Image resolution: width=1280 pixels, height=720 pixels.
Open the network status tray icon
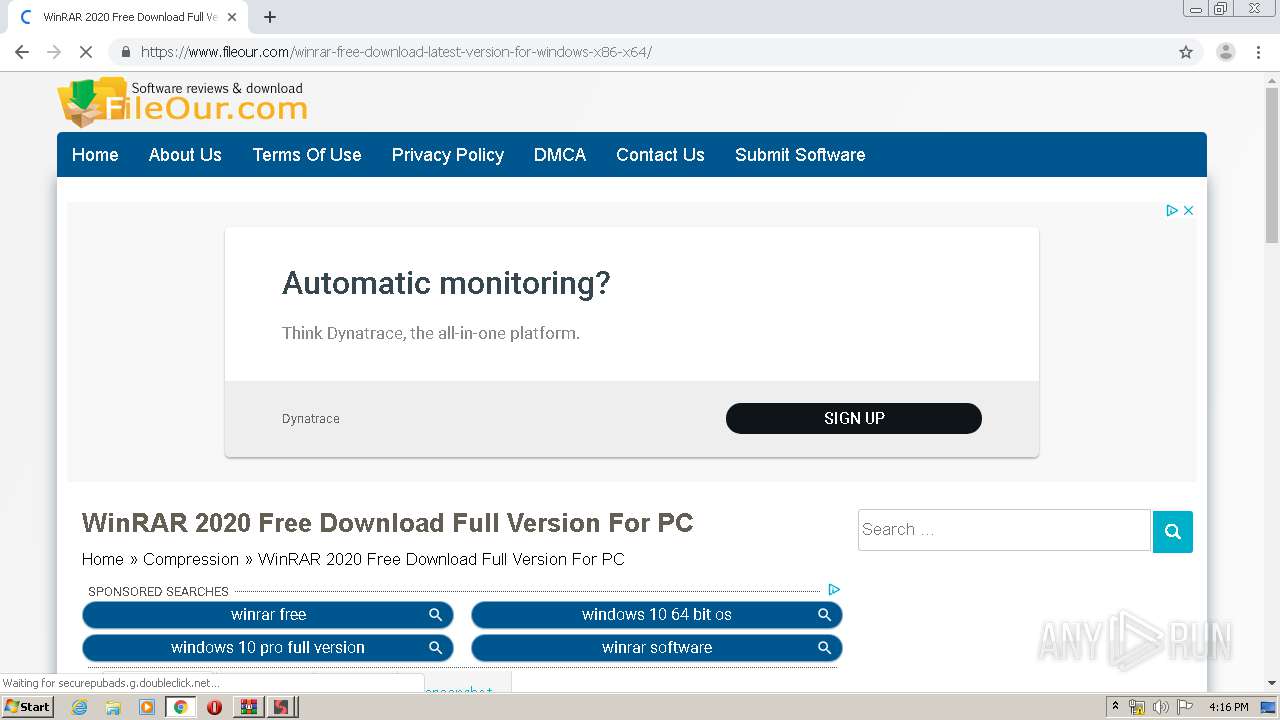[1137, 707]
